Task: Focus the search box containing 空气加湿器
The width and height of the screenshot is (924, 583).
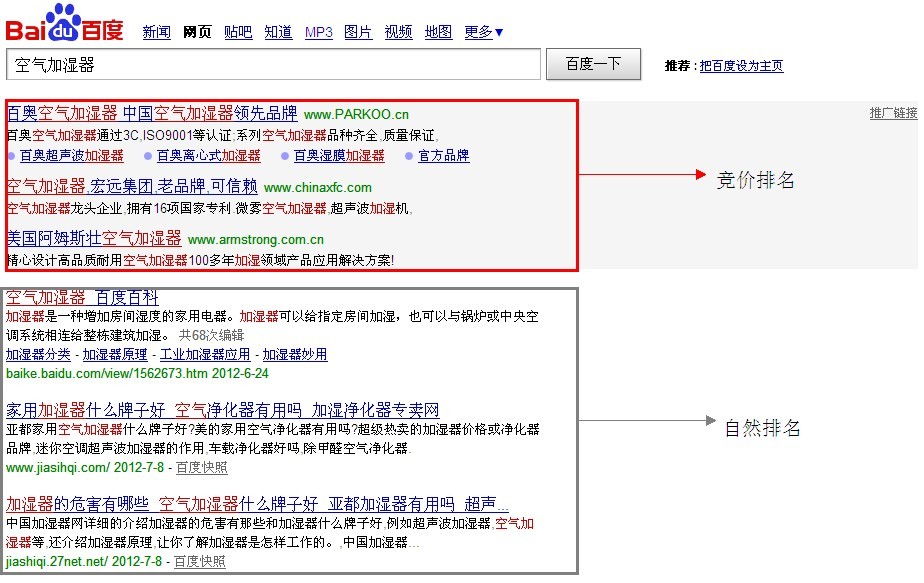Action: coord(273,64)
